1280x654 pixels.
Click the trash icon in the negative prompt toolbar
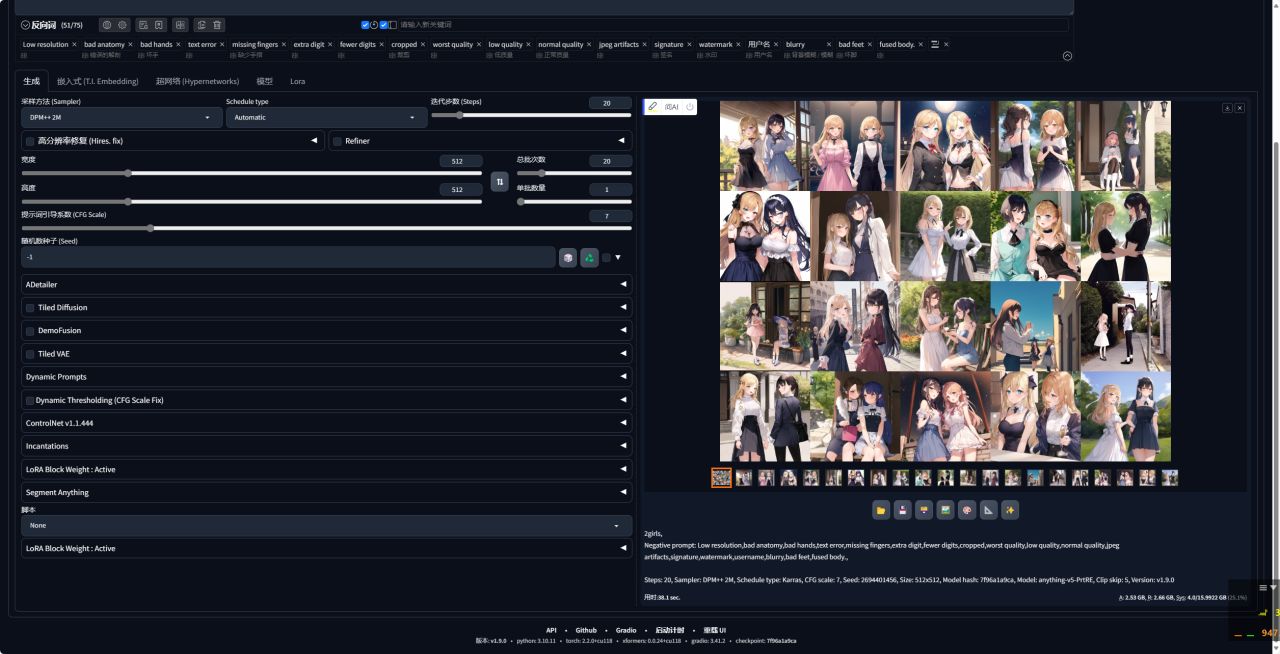click(218, 24)
